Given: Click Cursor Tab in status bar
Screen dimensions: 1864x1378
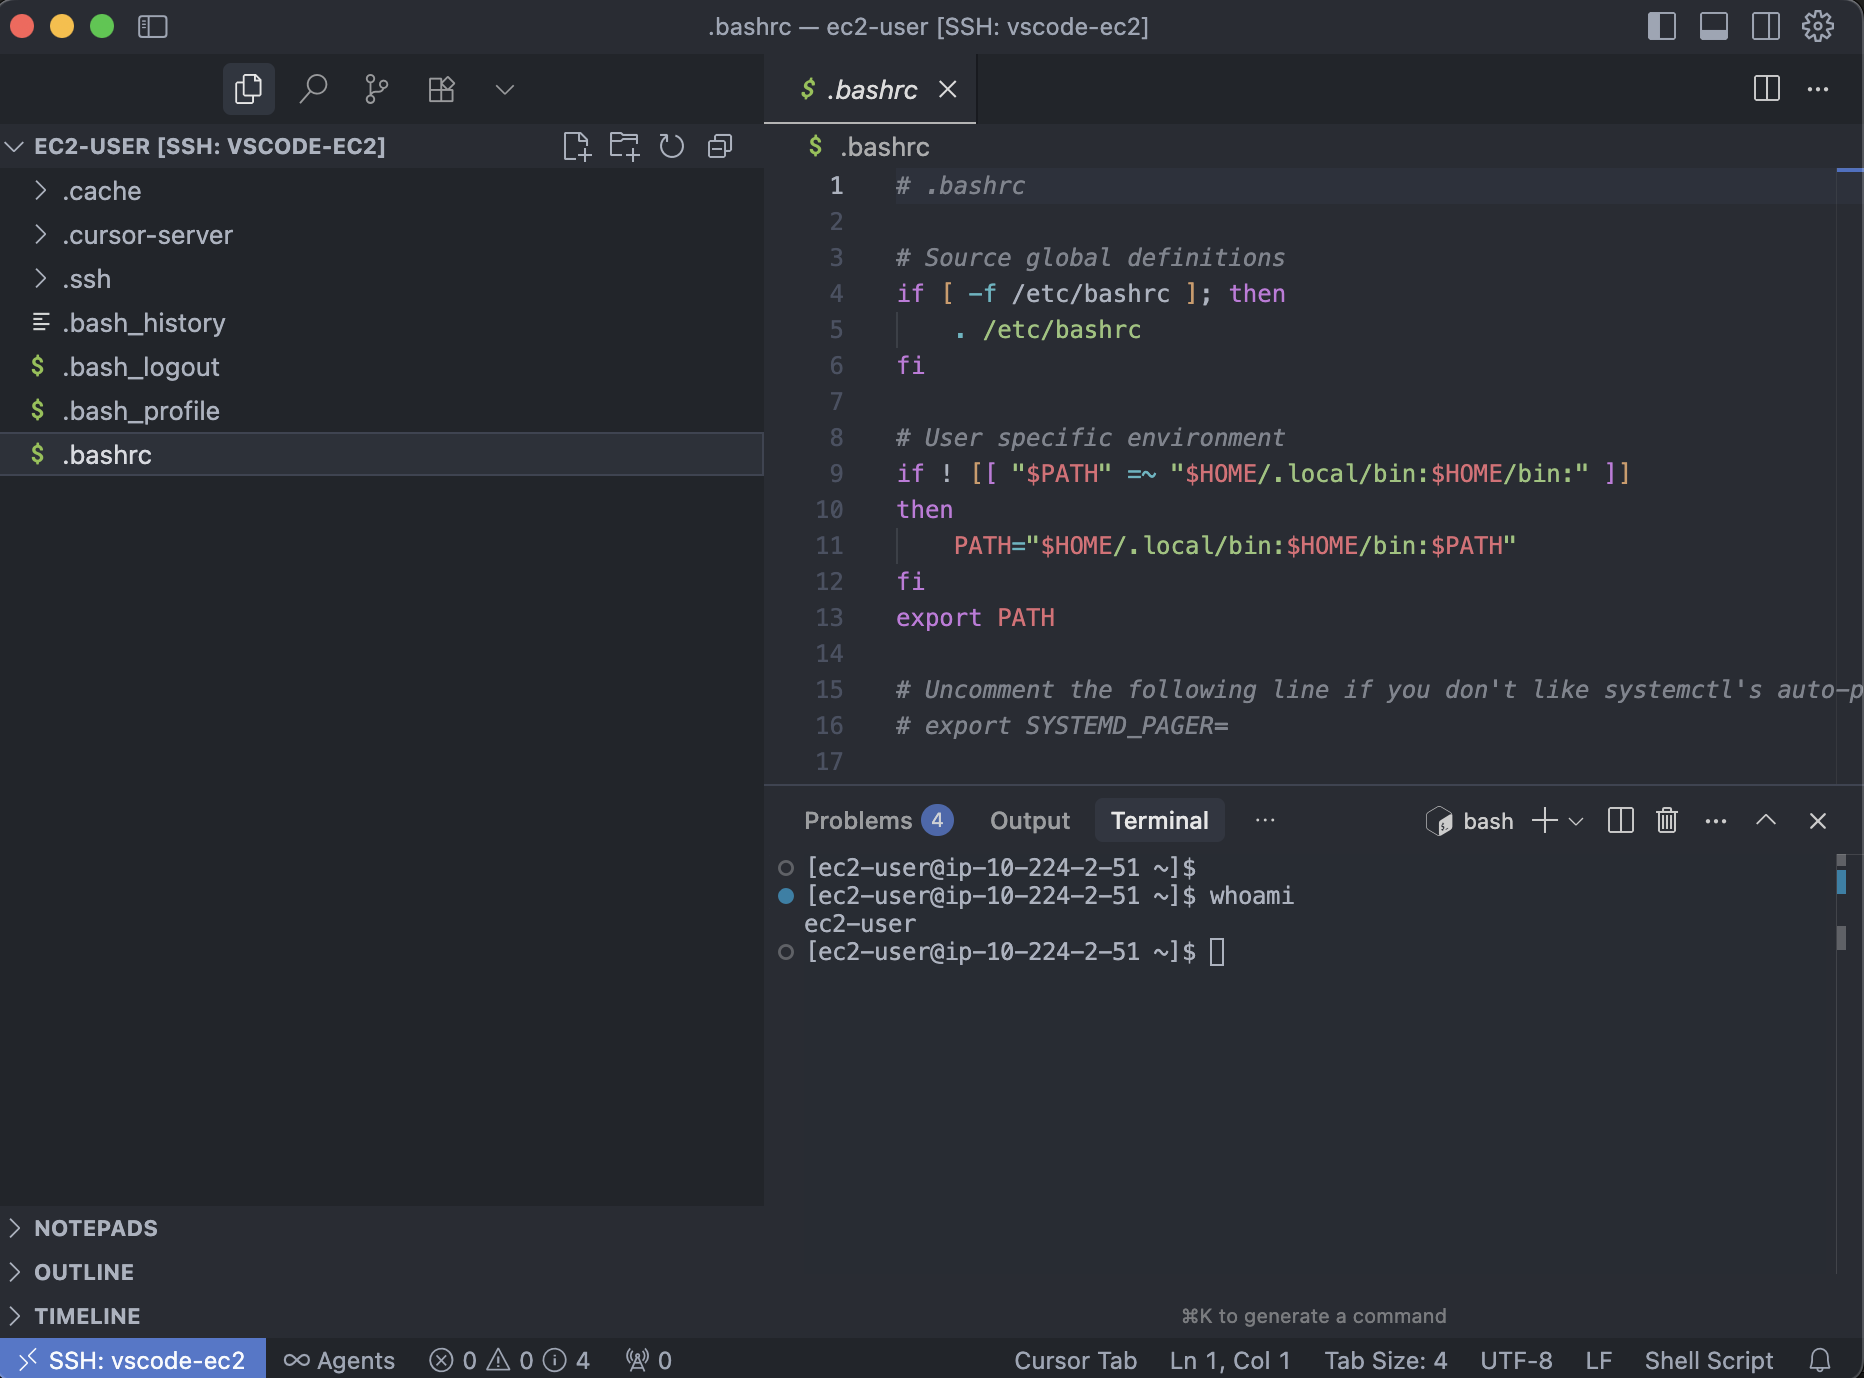Looking at the screenshot, I should (1075, 1360).
